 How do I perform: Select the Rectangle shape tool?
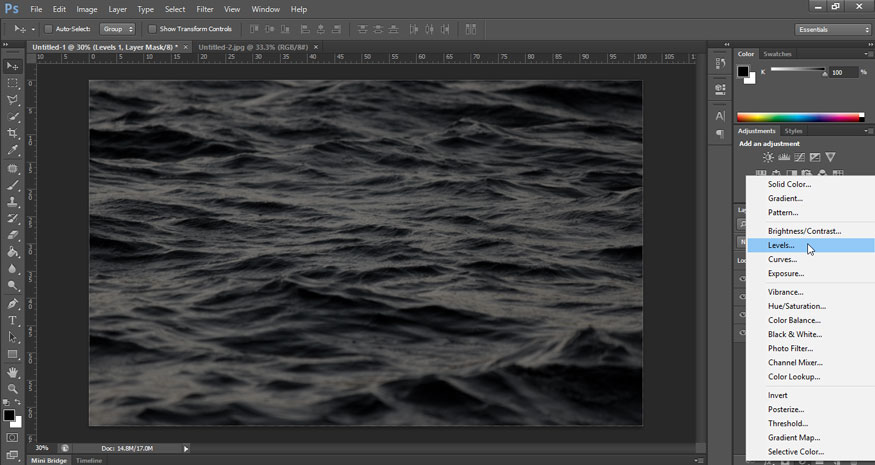[x=12, y=354]
